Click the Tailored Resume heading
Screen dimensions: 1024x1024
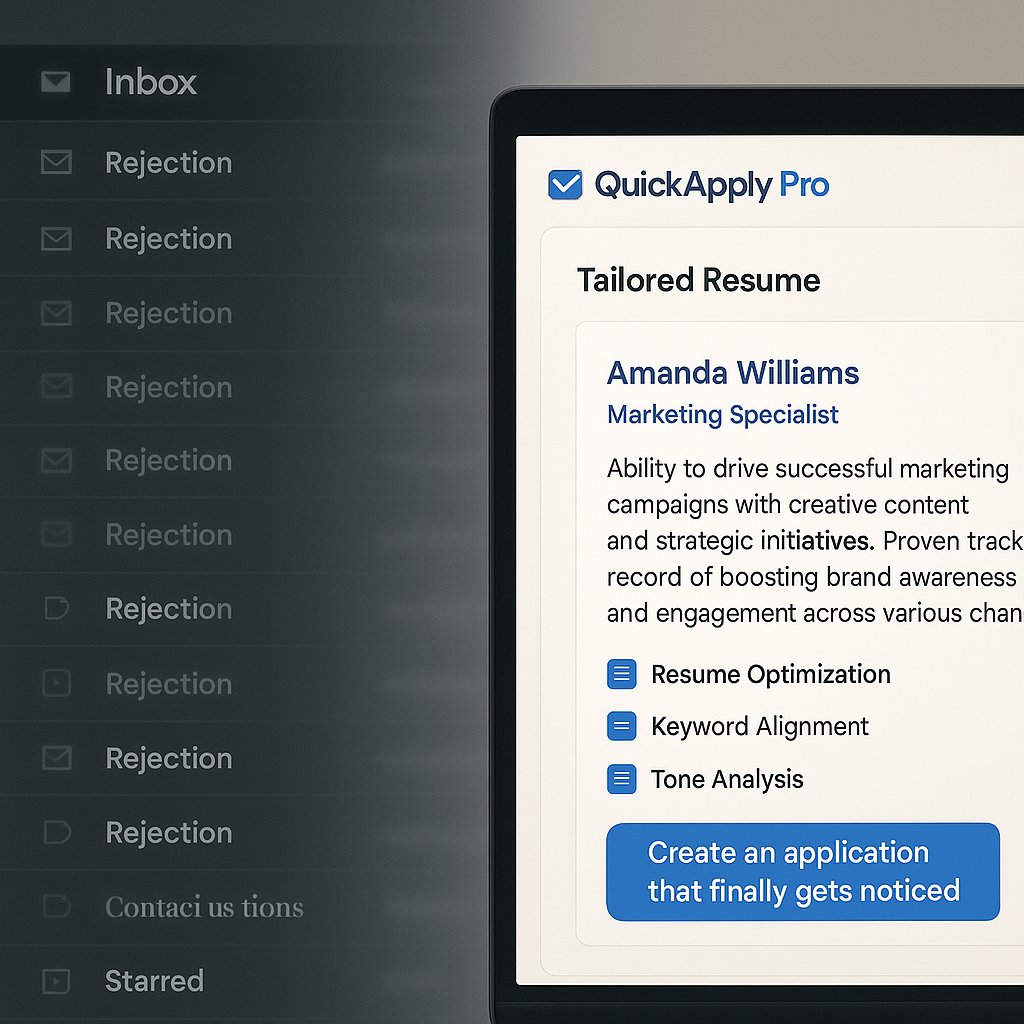(697, 281)
